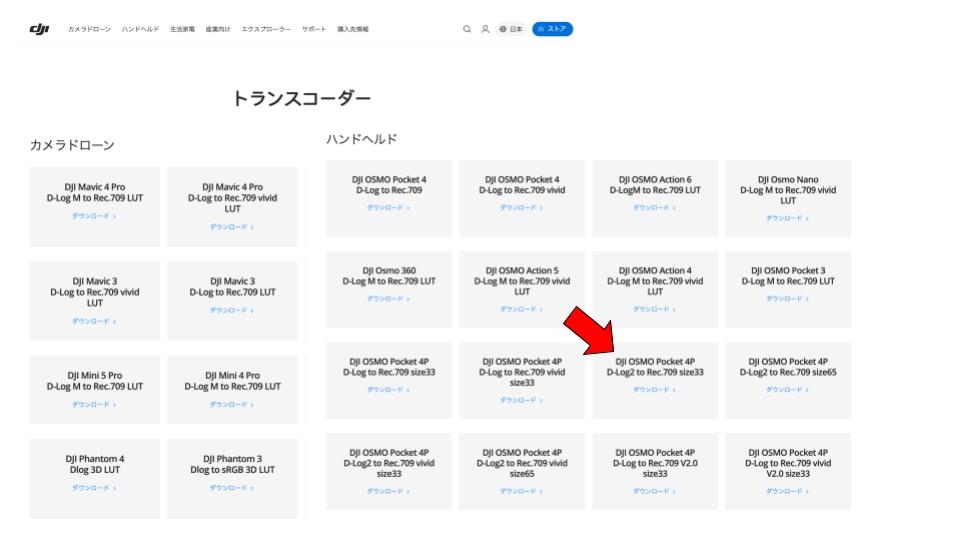Open the ハンドヘルド menu
Image resolution: width=960 pixels, height=540 pixels.
(x=140, y=29)
